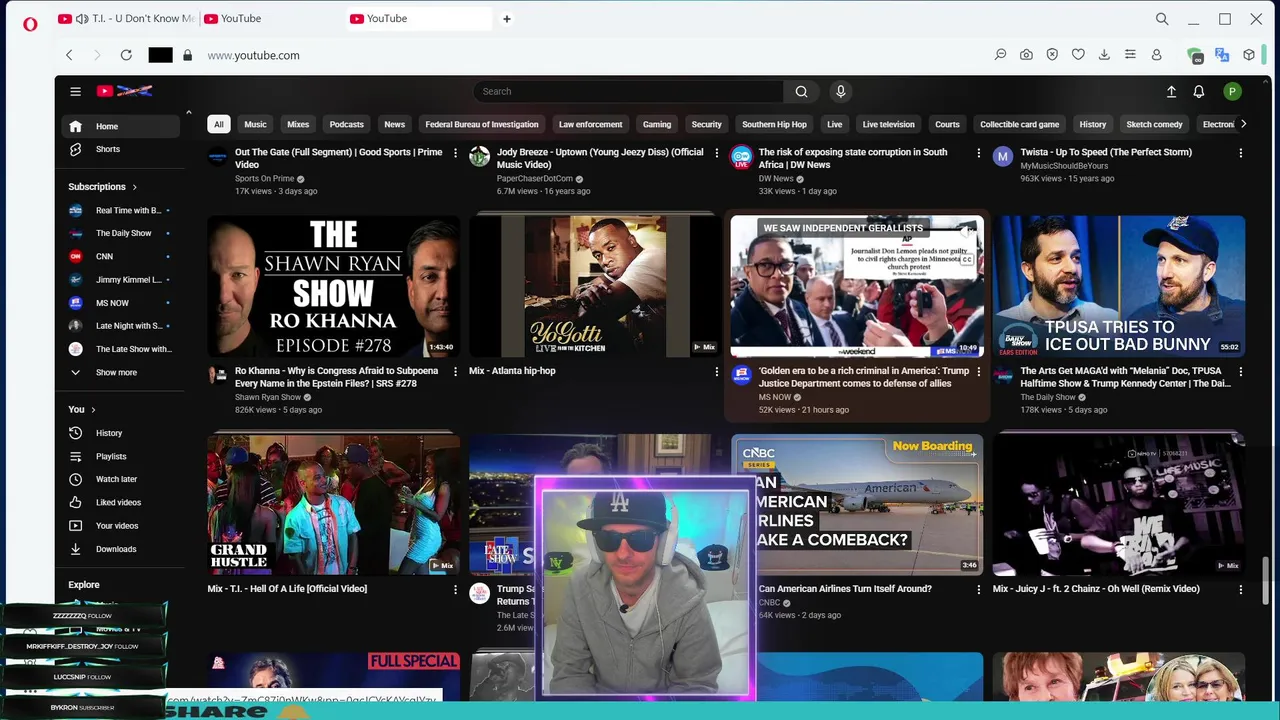Viewport: 1280px width, 720px height.
Task: Open Your videos in sidebar
Action: 120,526
